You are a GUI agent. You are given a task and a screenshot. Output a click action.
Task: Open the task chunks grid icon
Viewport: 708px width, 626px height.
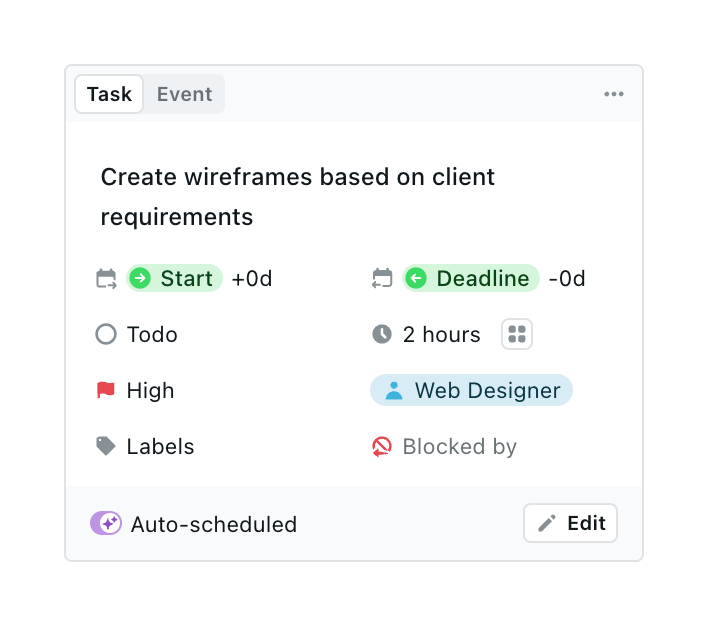tap(517, 335)
